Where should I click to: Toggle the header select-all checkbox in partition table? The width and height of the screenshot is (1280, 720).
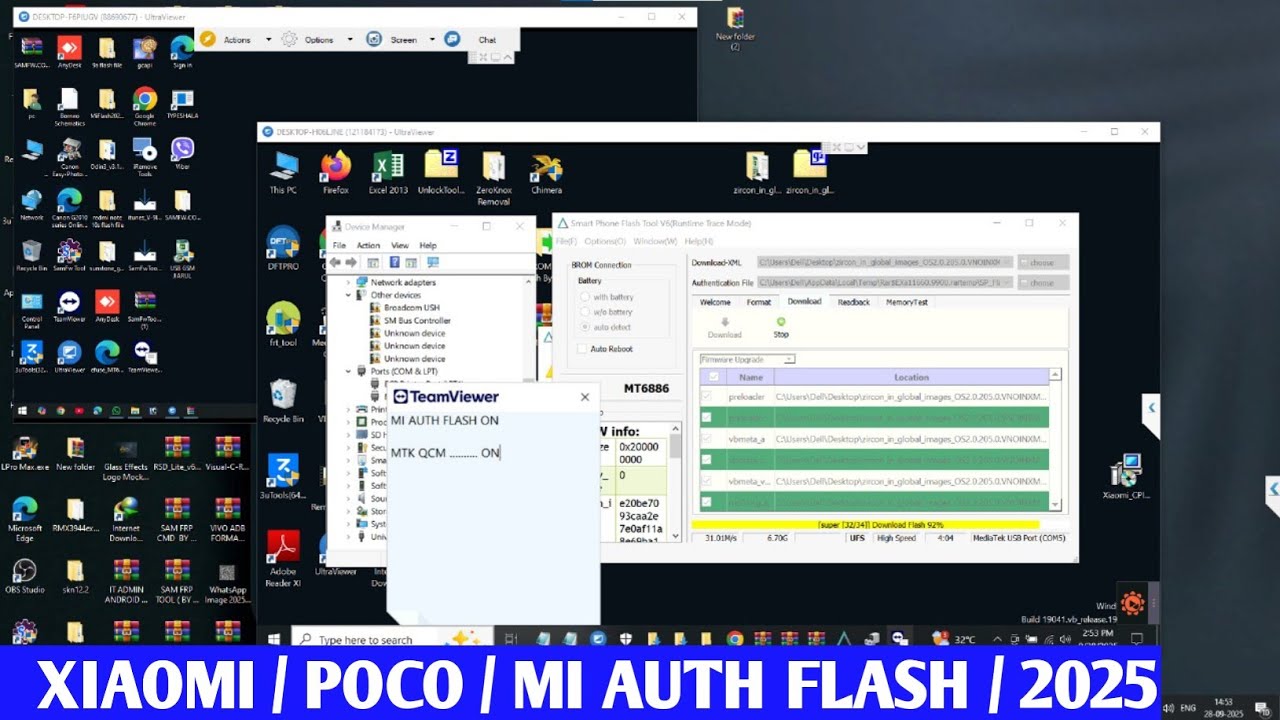713,377
